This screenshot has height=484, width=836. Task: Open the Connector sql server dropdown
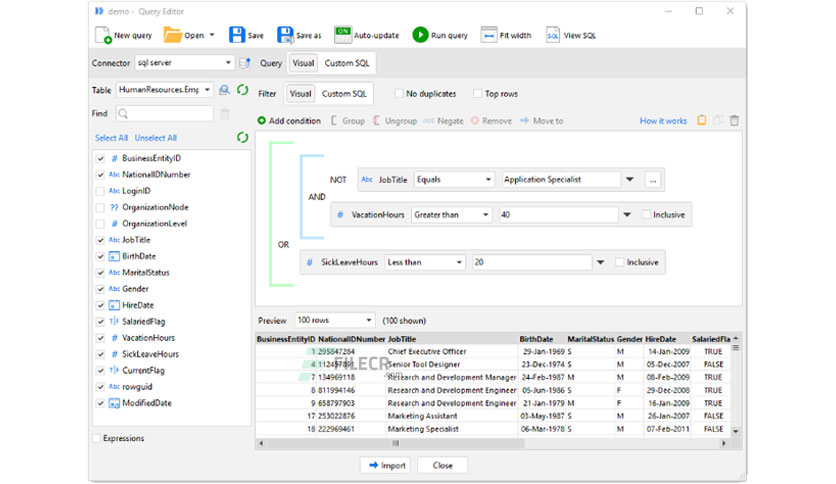click(x=184, y=63)
